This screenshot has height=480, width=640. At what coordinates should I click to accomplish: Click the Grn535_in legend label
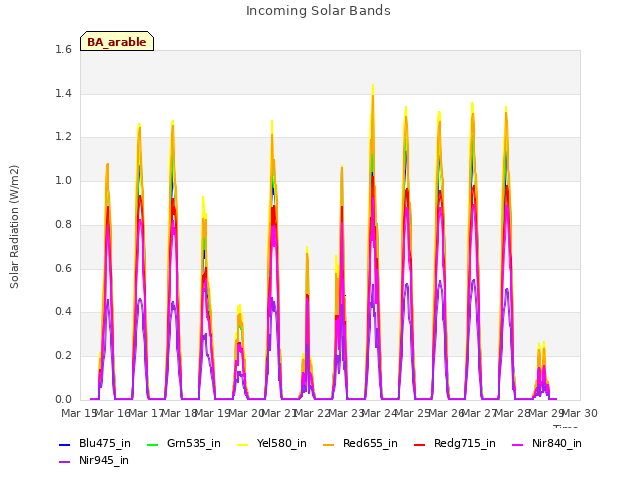point(194,444)
